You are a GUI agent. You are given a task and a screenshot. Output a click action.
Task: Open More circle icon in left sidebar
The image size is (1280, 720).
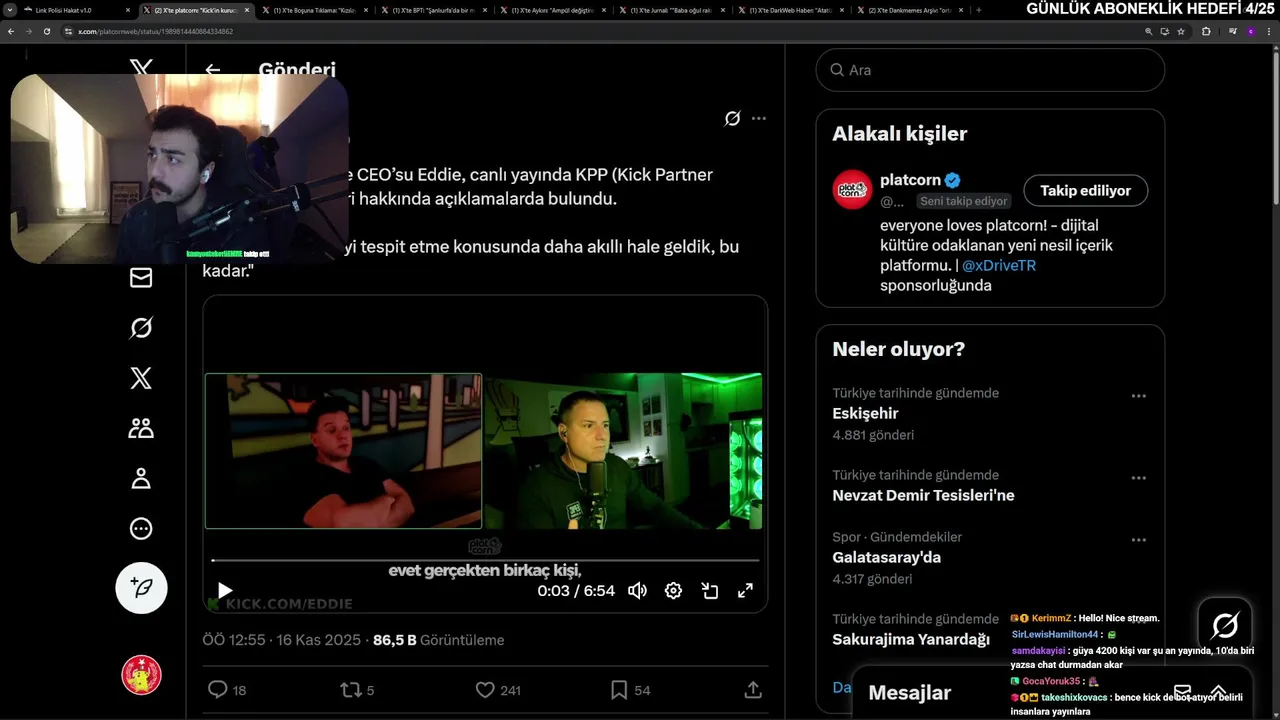[x=141, y=528]
